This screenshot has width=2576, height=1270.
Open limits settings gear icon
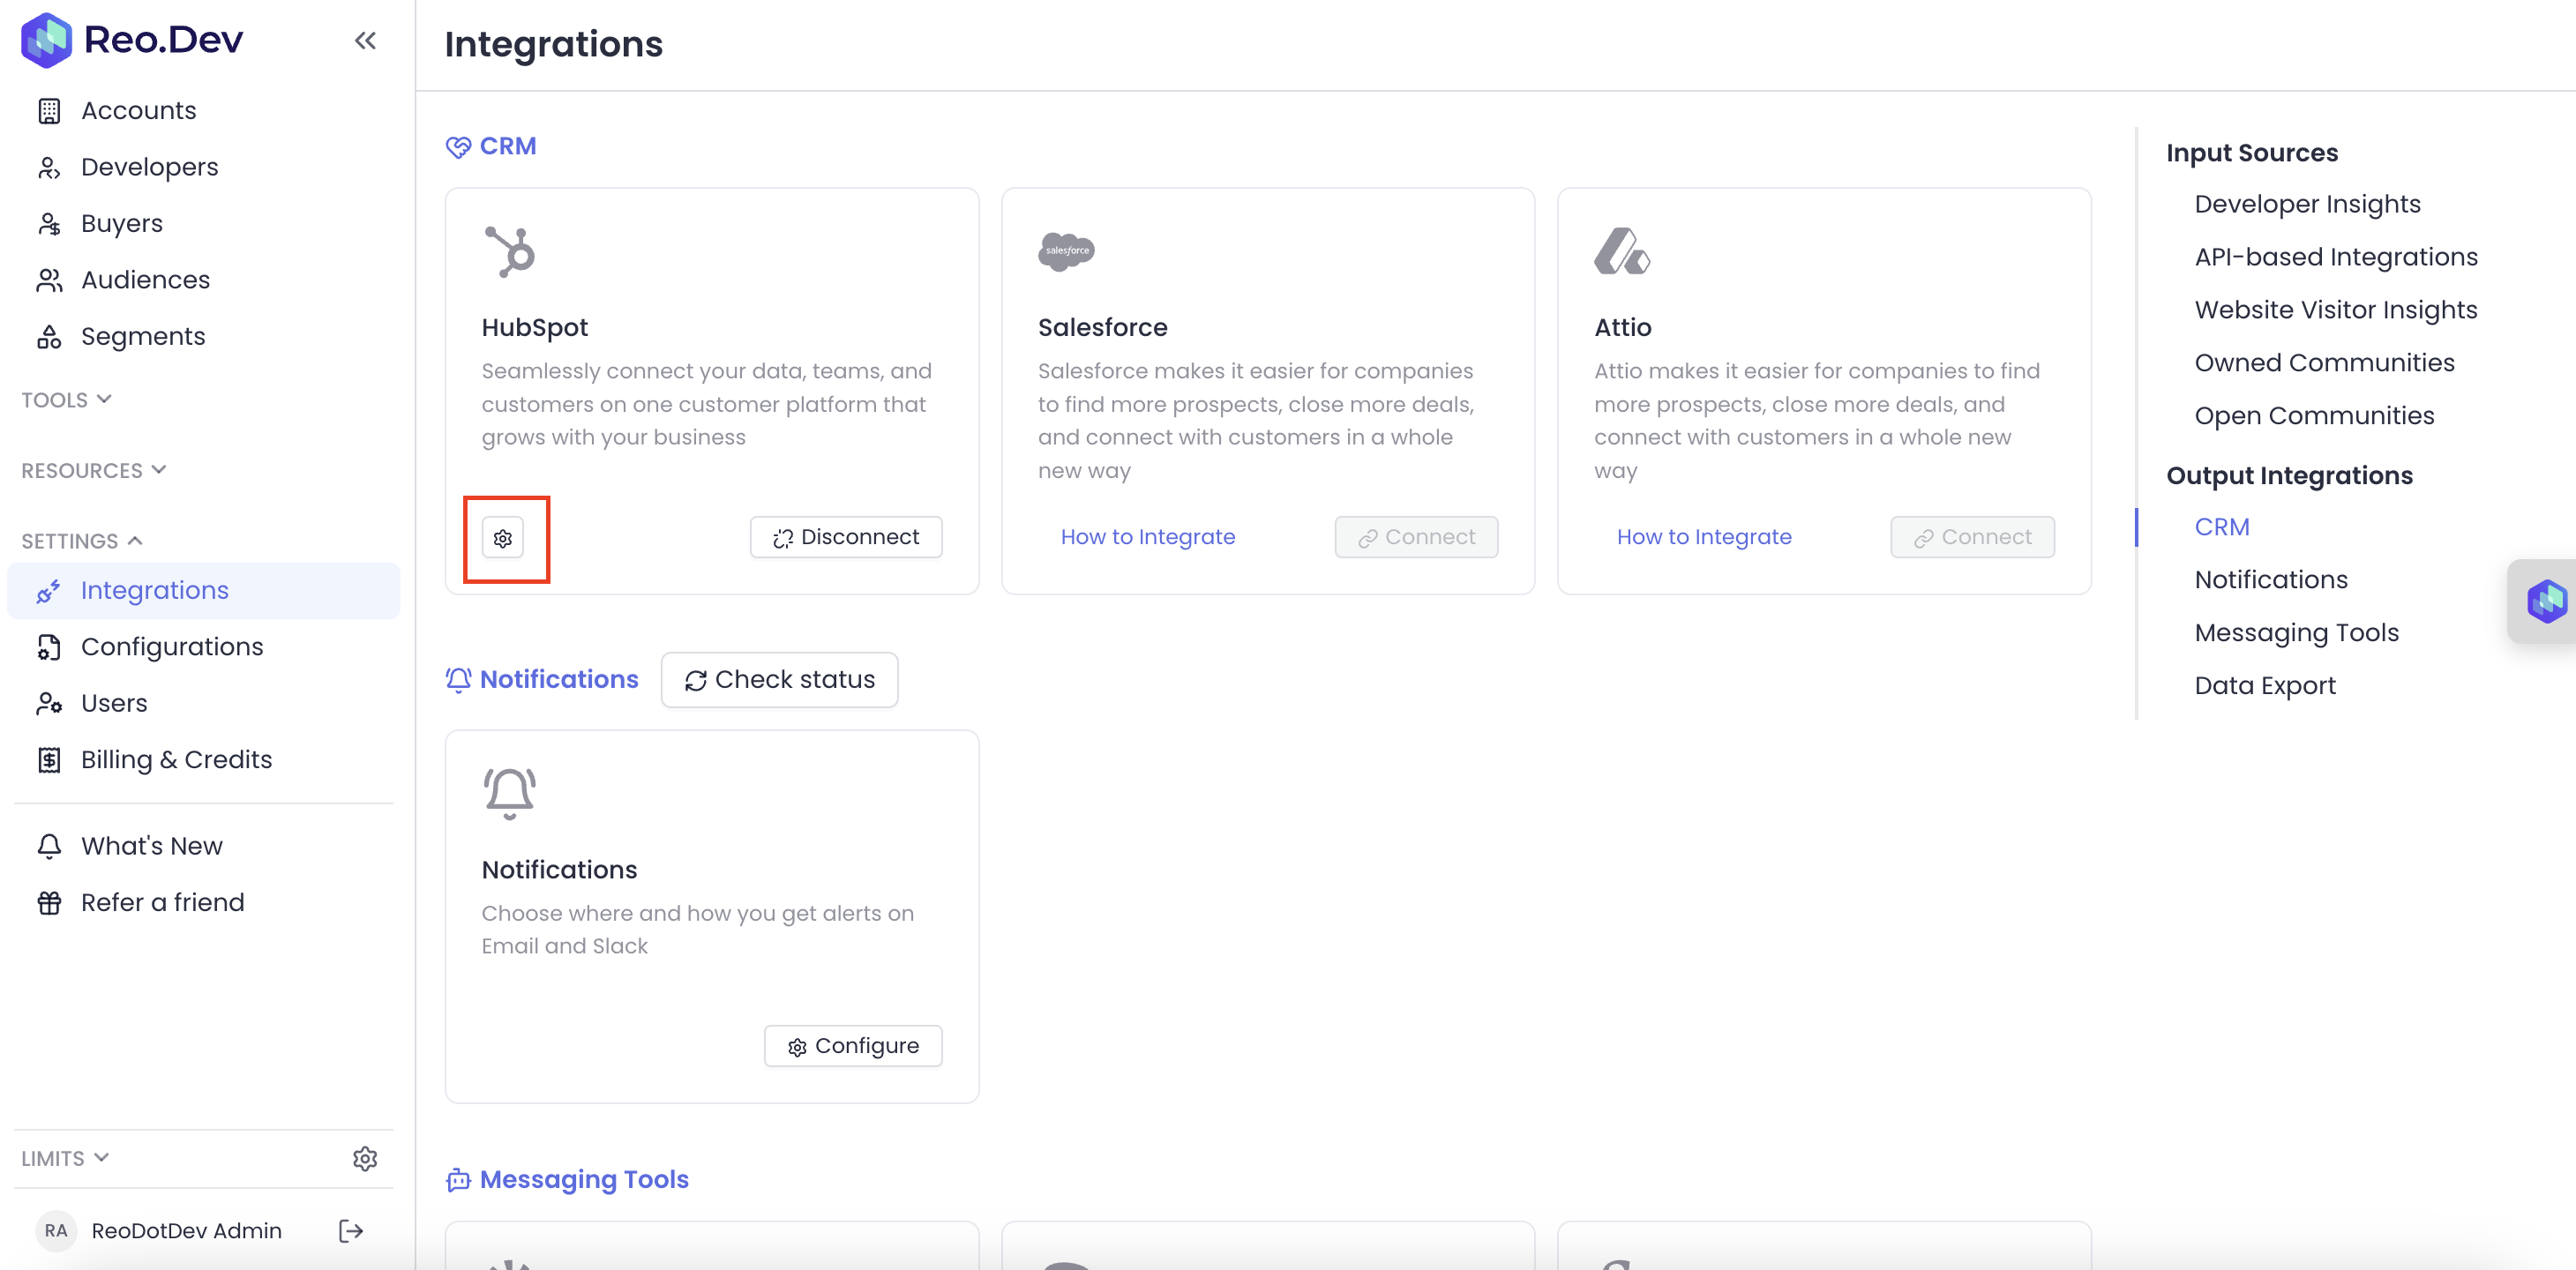(365, 1158)
